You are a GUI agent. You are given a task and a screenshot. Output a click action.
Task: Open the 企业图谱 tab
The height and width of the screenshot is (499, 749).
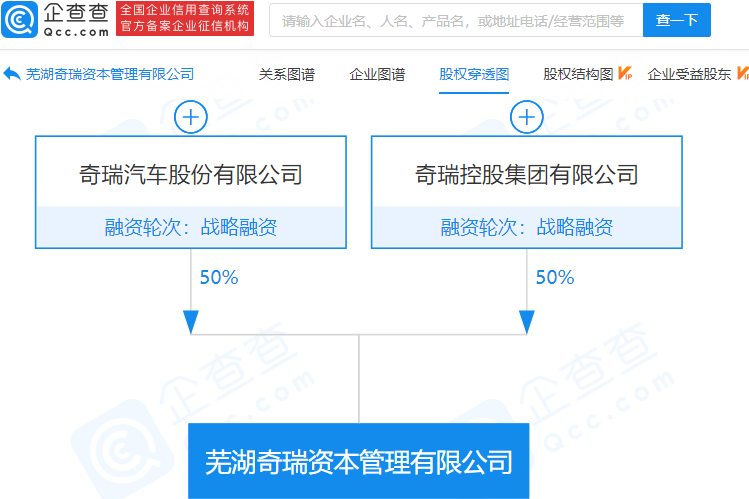click(377, 74)
